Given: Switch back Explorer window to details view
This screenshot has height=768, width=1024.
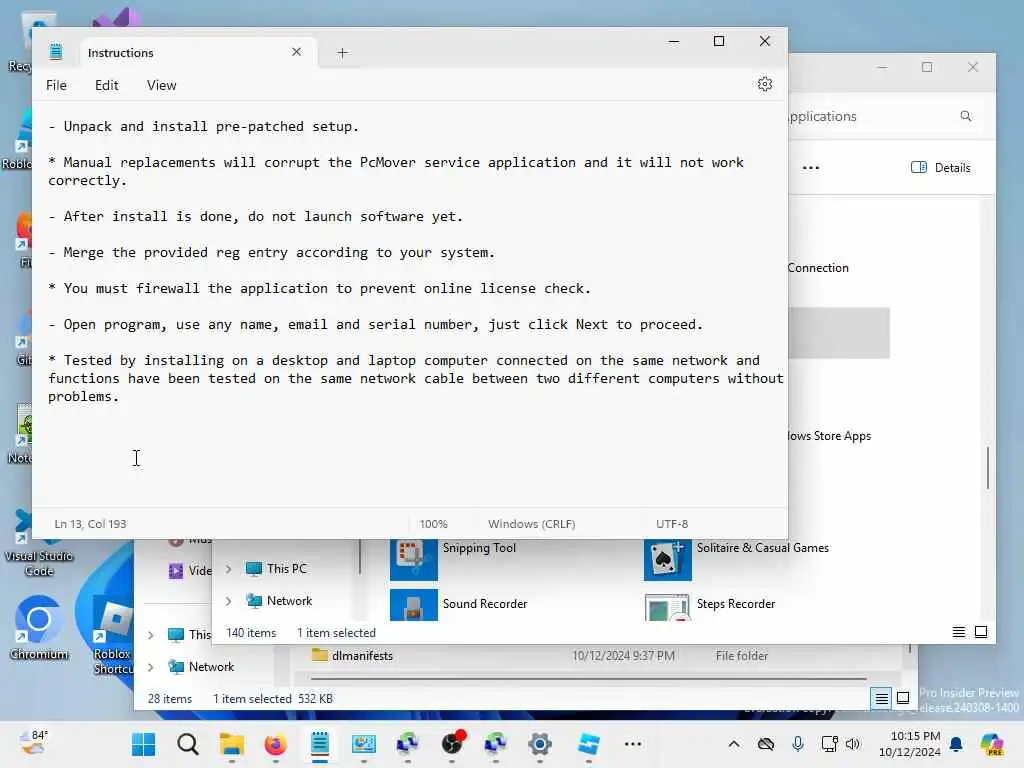Looking at the screenshot, I should 881,698.
